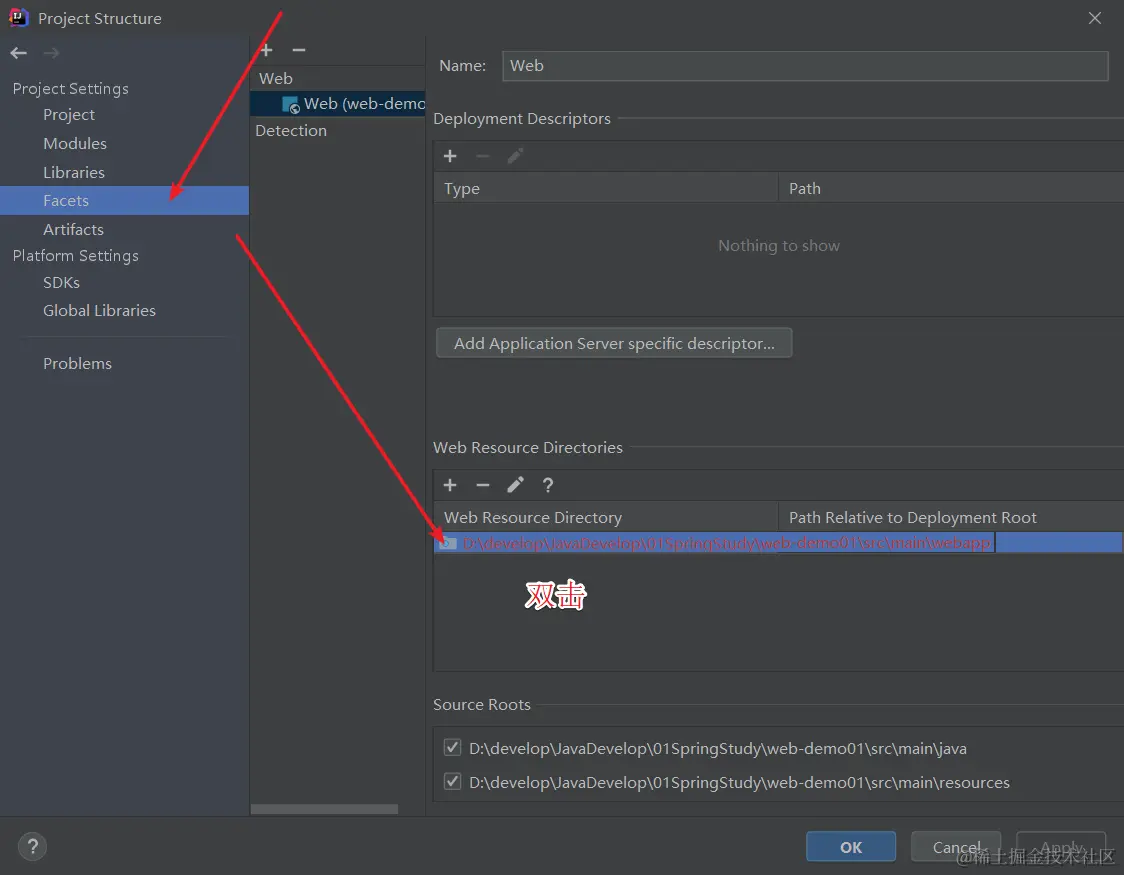Image resolution: width=1124 pixels, height=875 pixels.
Task: Click the Web Resource Directory column header
Action: [x=606, y=517]
